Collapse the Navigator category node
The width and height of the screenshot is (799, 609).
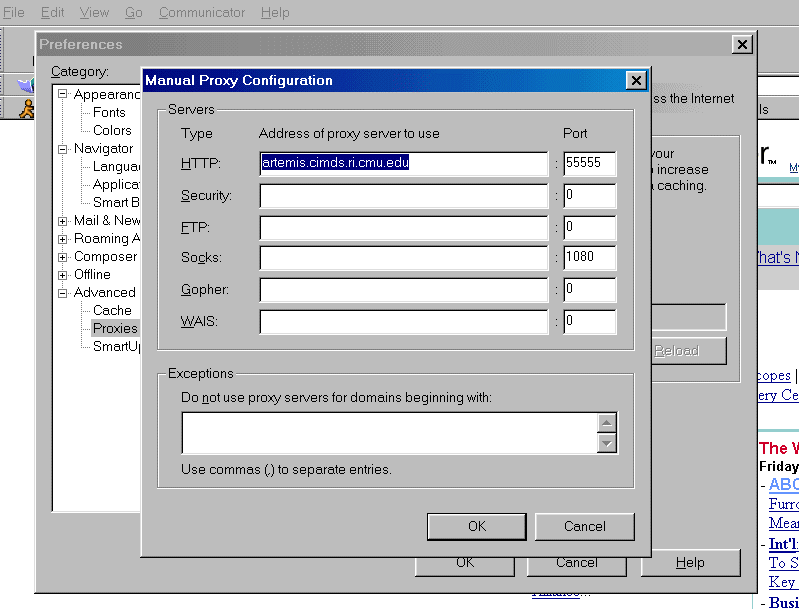[63, 149]
